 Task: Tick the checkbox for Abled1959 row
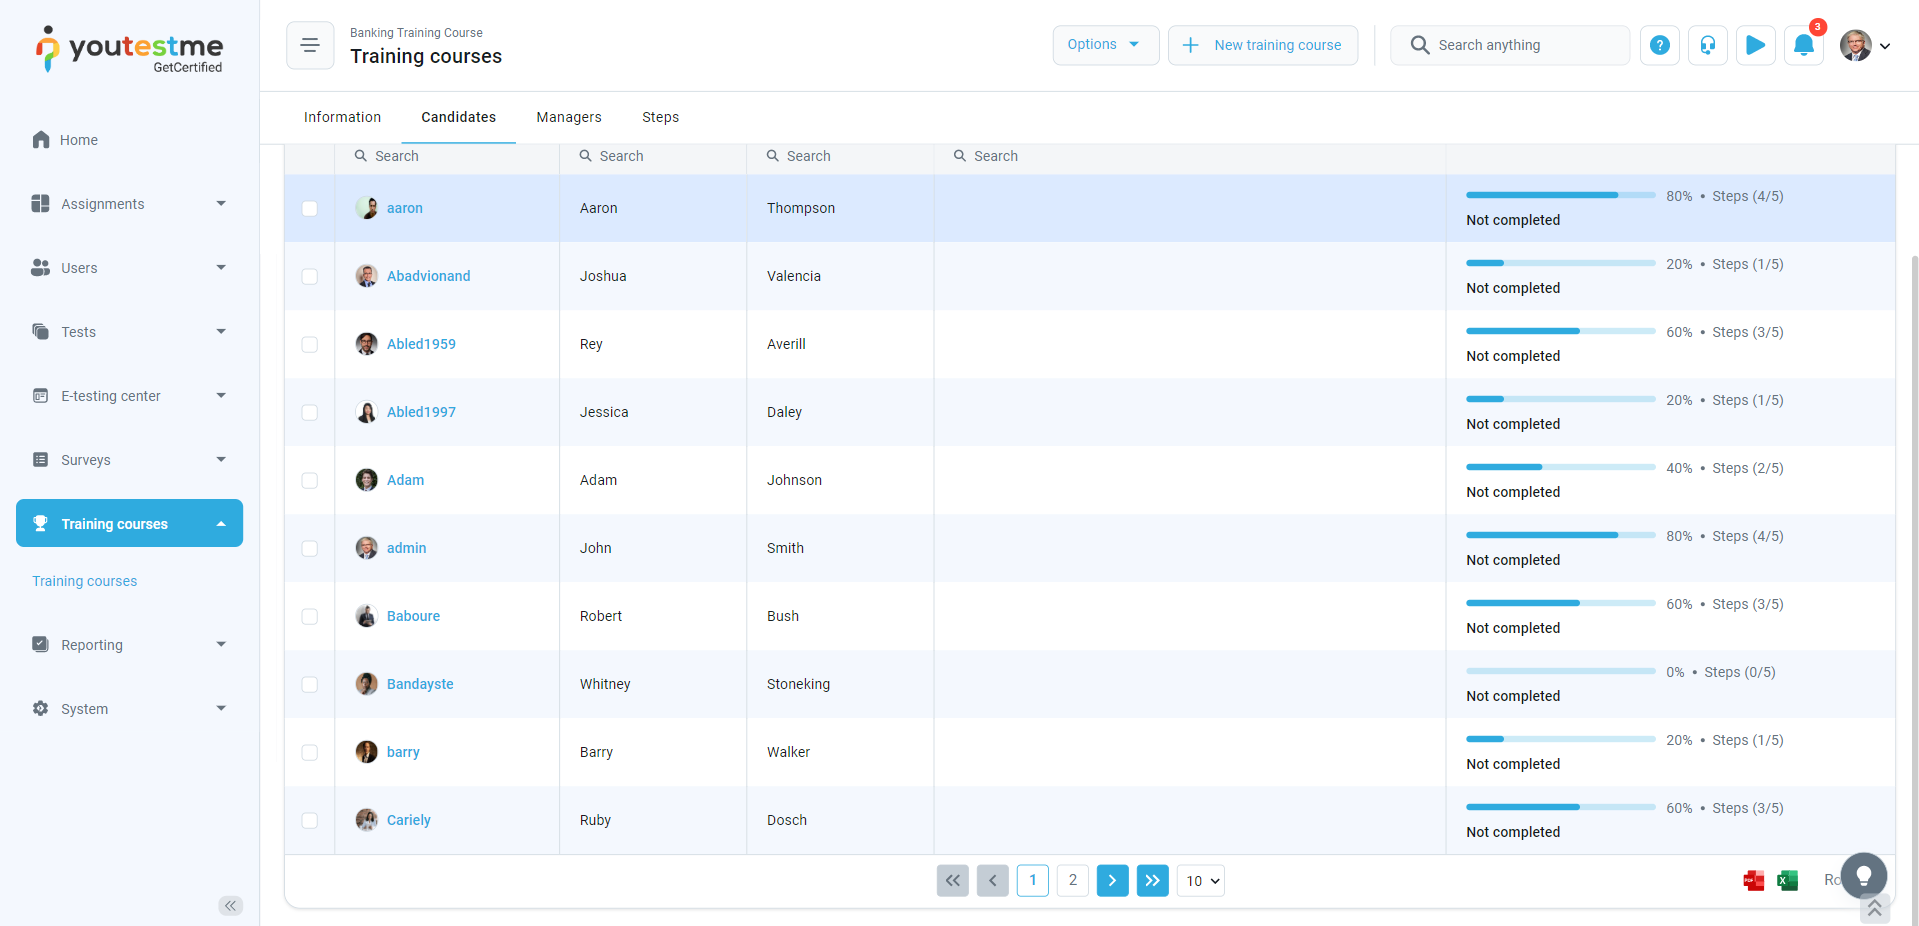(310, 344)
